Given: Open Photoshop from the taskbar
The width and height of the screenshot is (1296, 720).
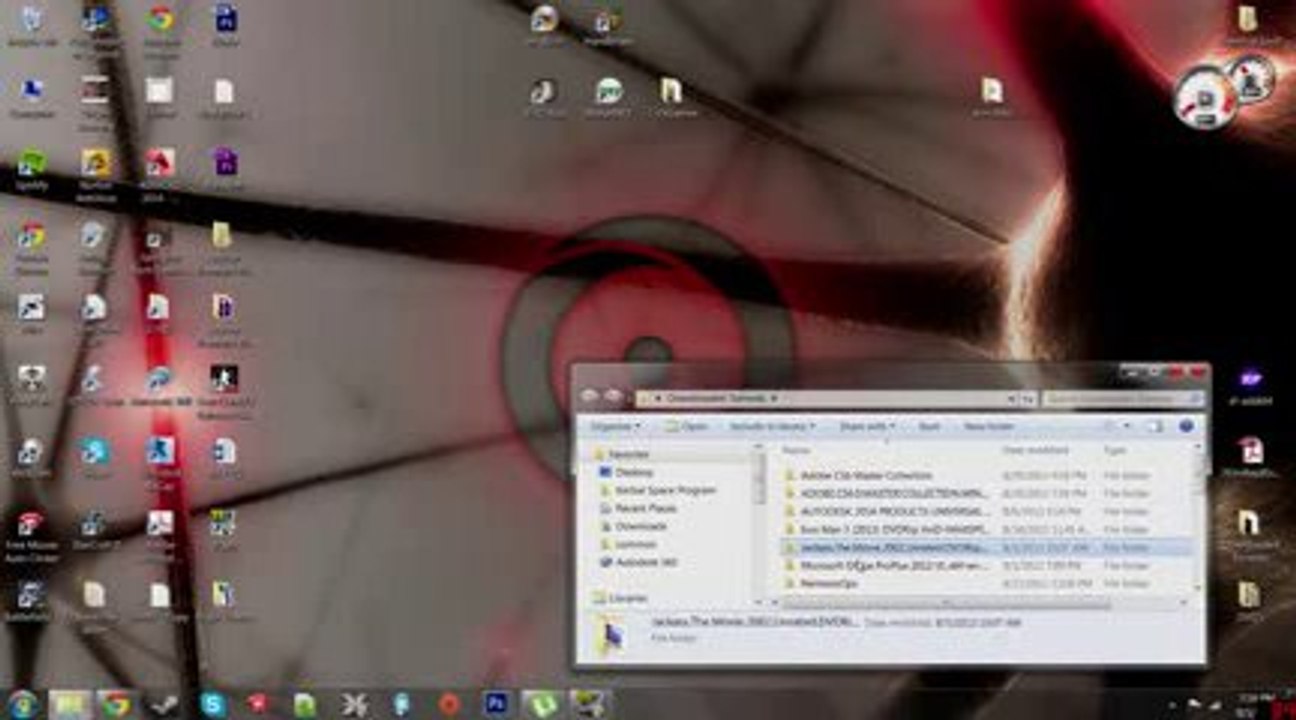Looking at the screenshot, I should pyautogui.click(x=494, y=704).
